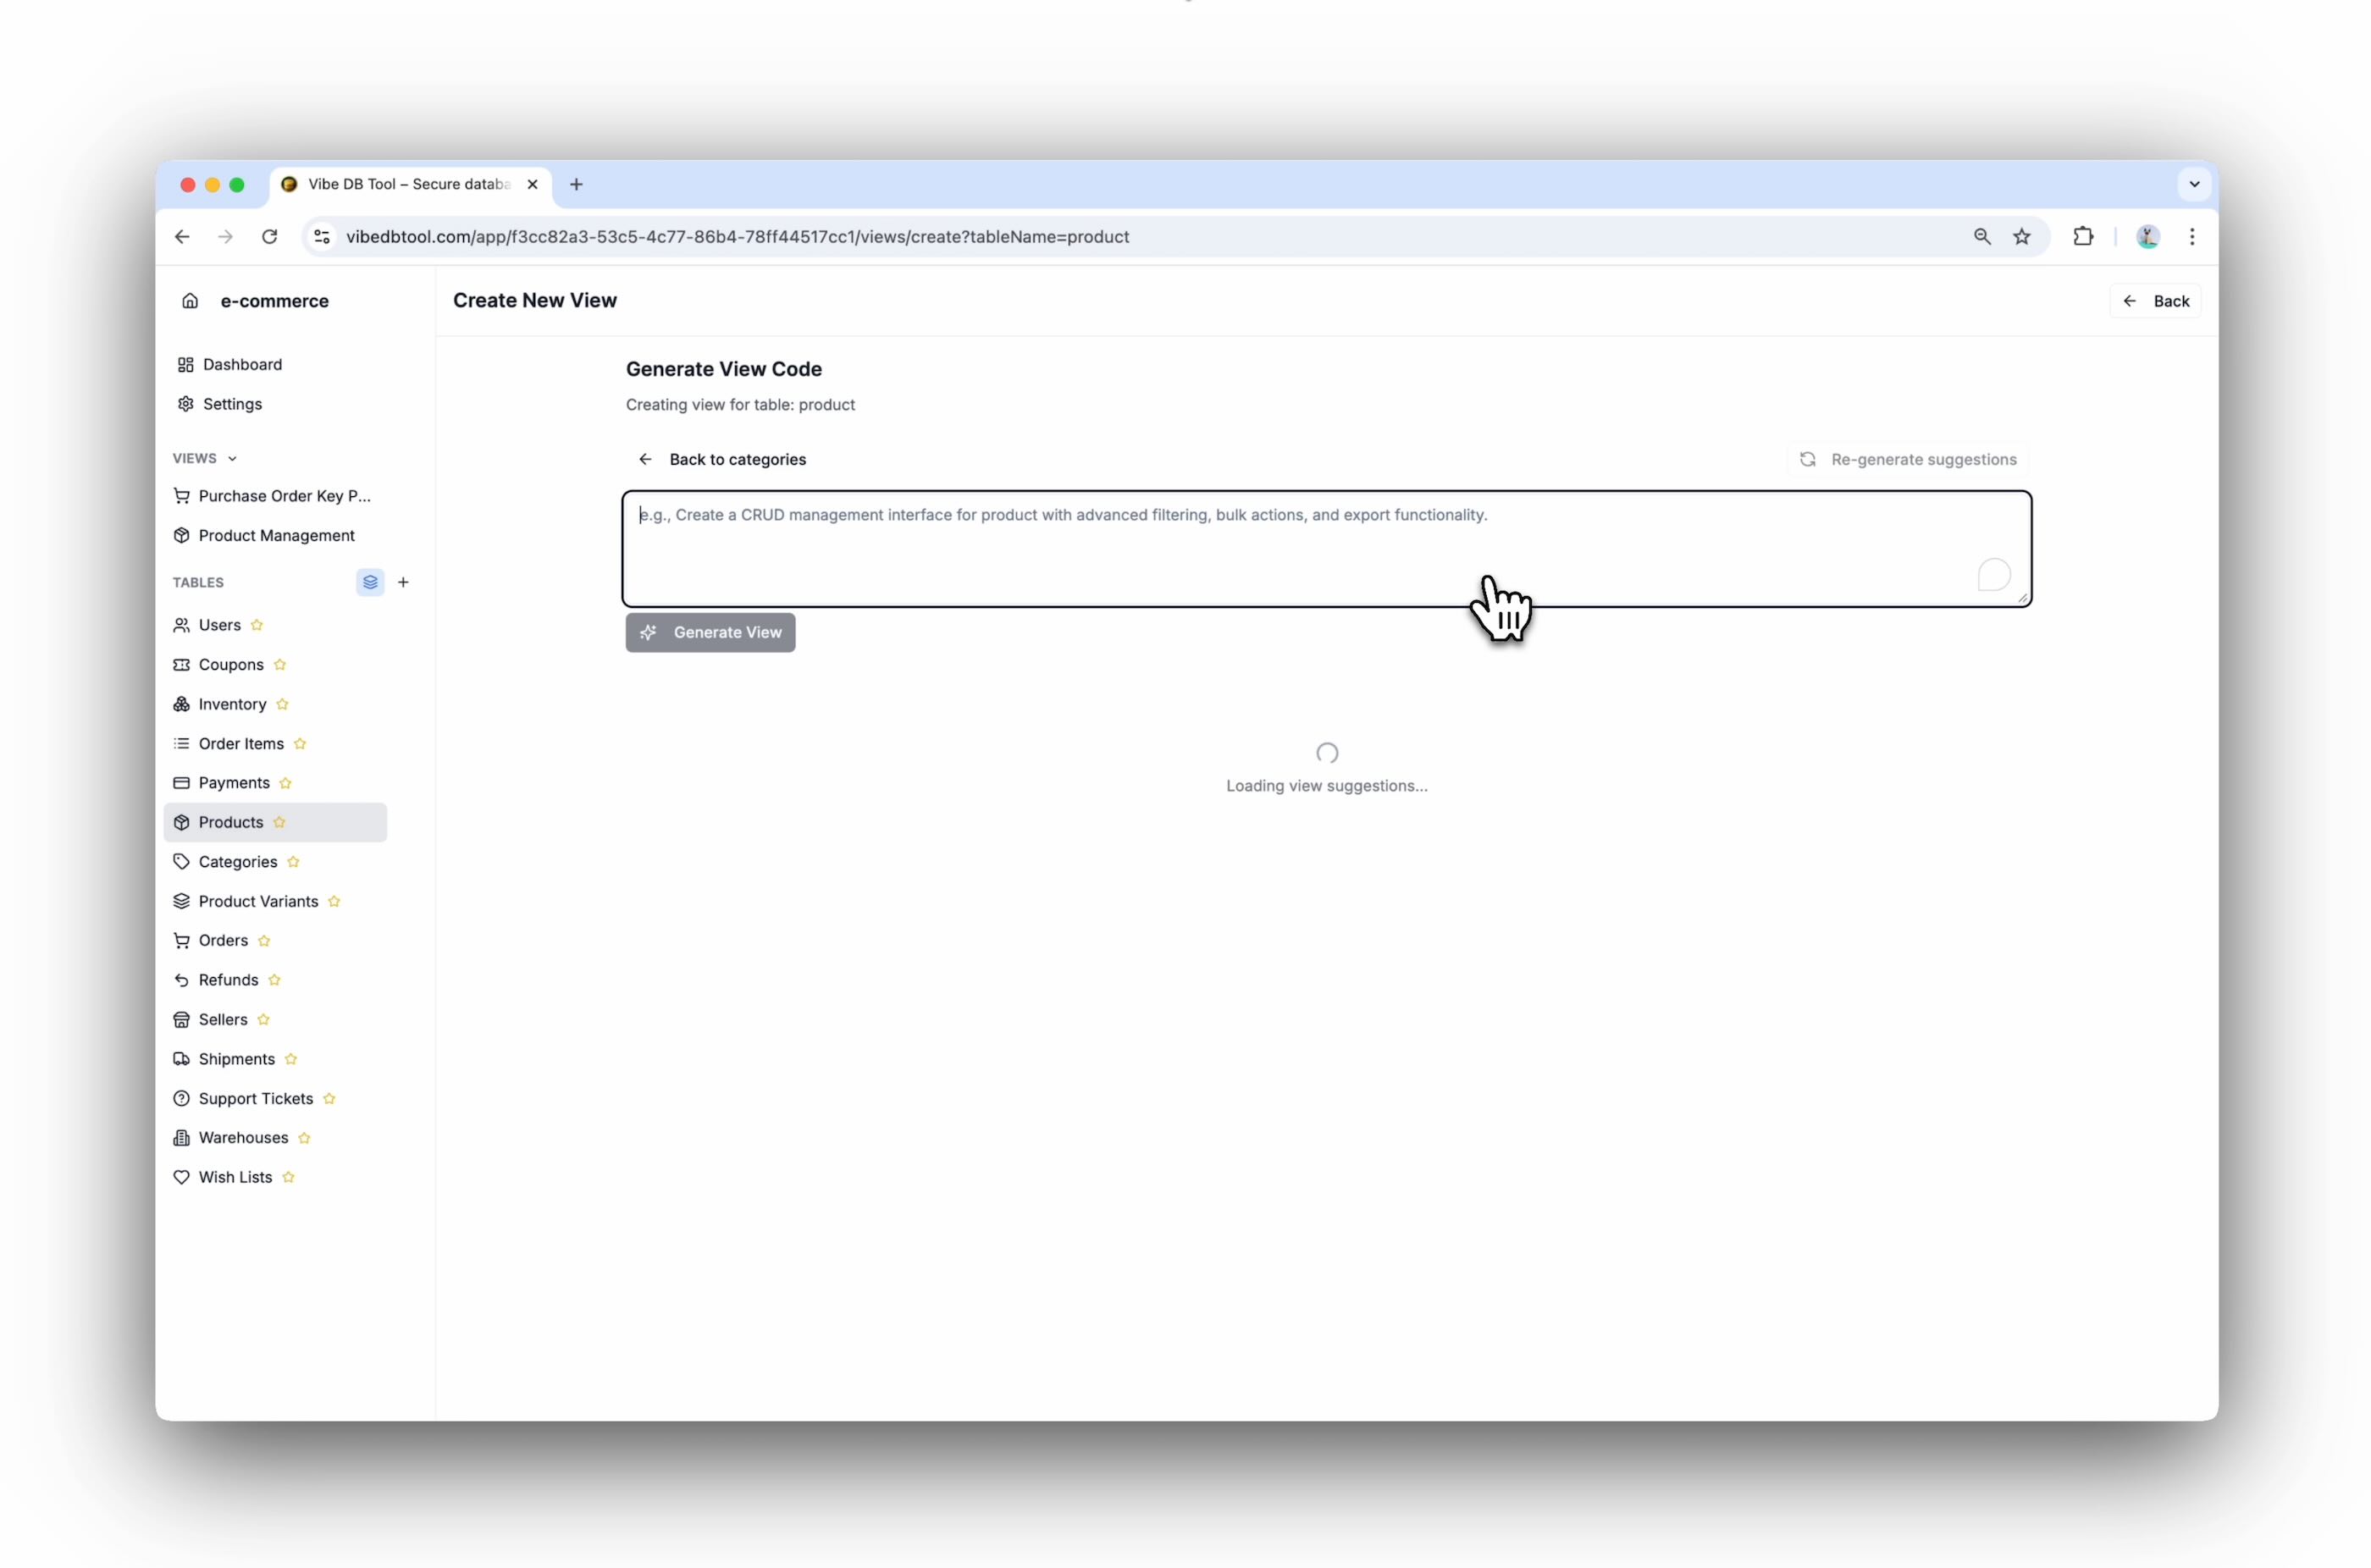
Task: Open the Dashboard panel
Action: [x=242, y=364]
